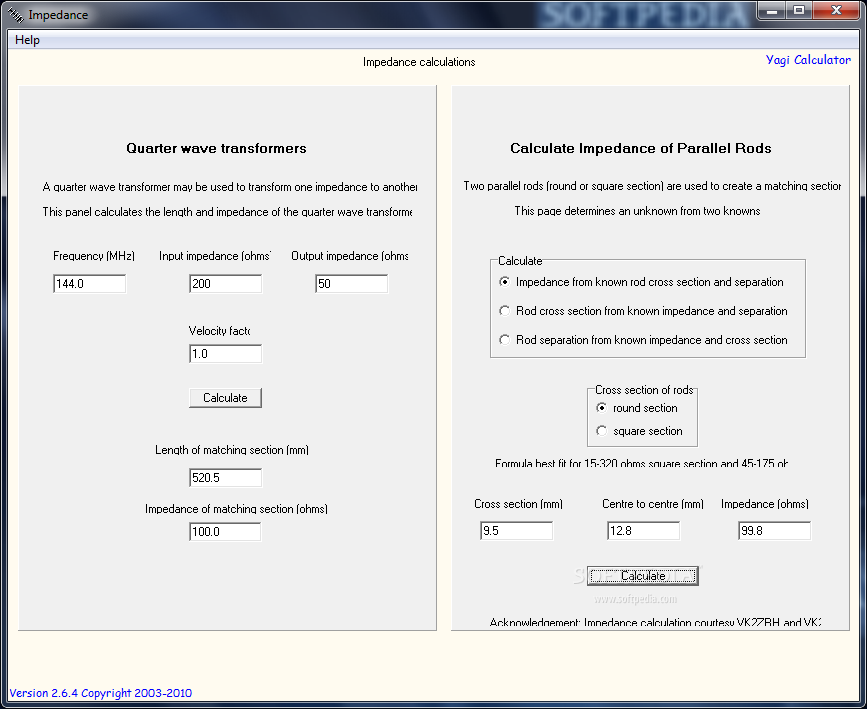
Task: Click the Impedance app icon in title bar
Action: pos(15,15)
